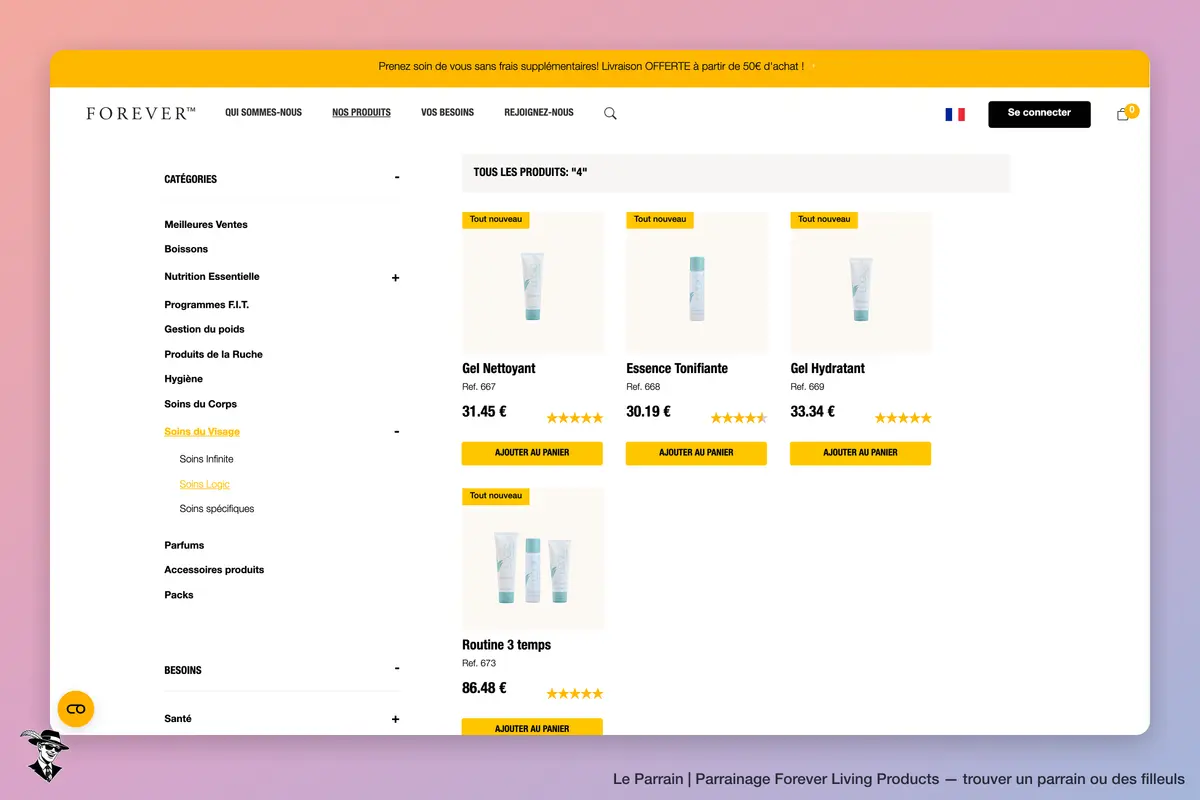The image size is (1200, 800).
Task: Open the Soins spécifiques subcategory
Action: click(x=217, y=509)
